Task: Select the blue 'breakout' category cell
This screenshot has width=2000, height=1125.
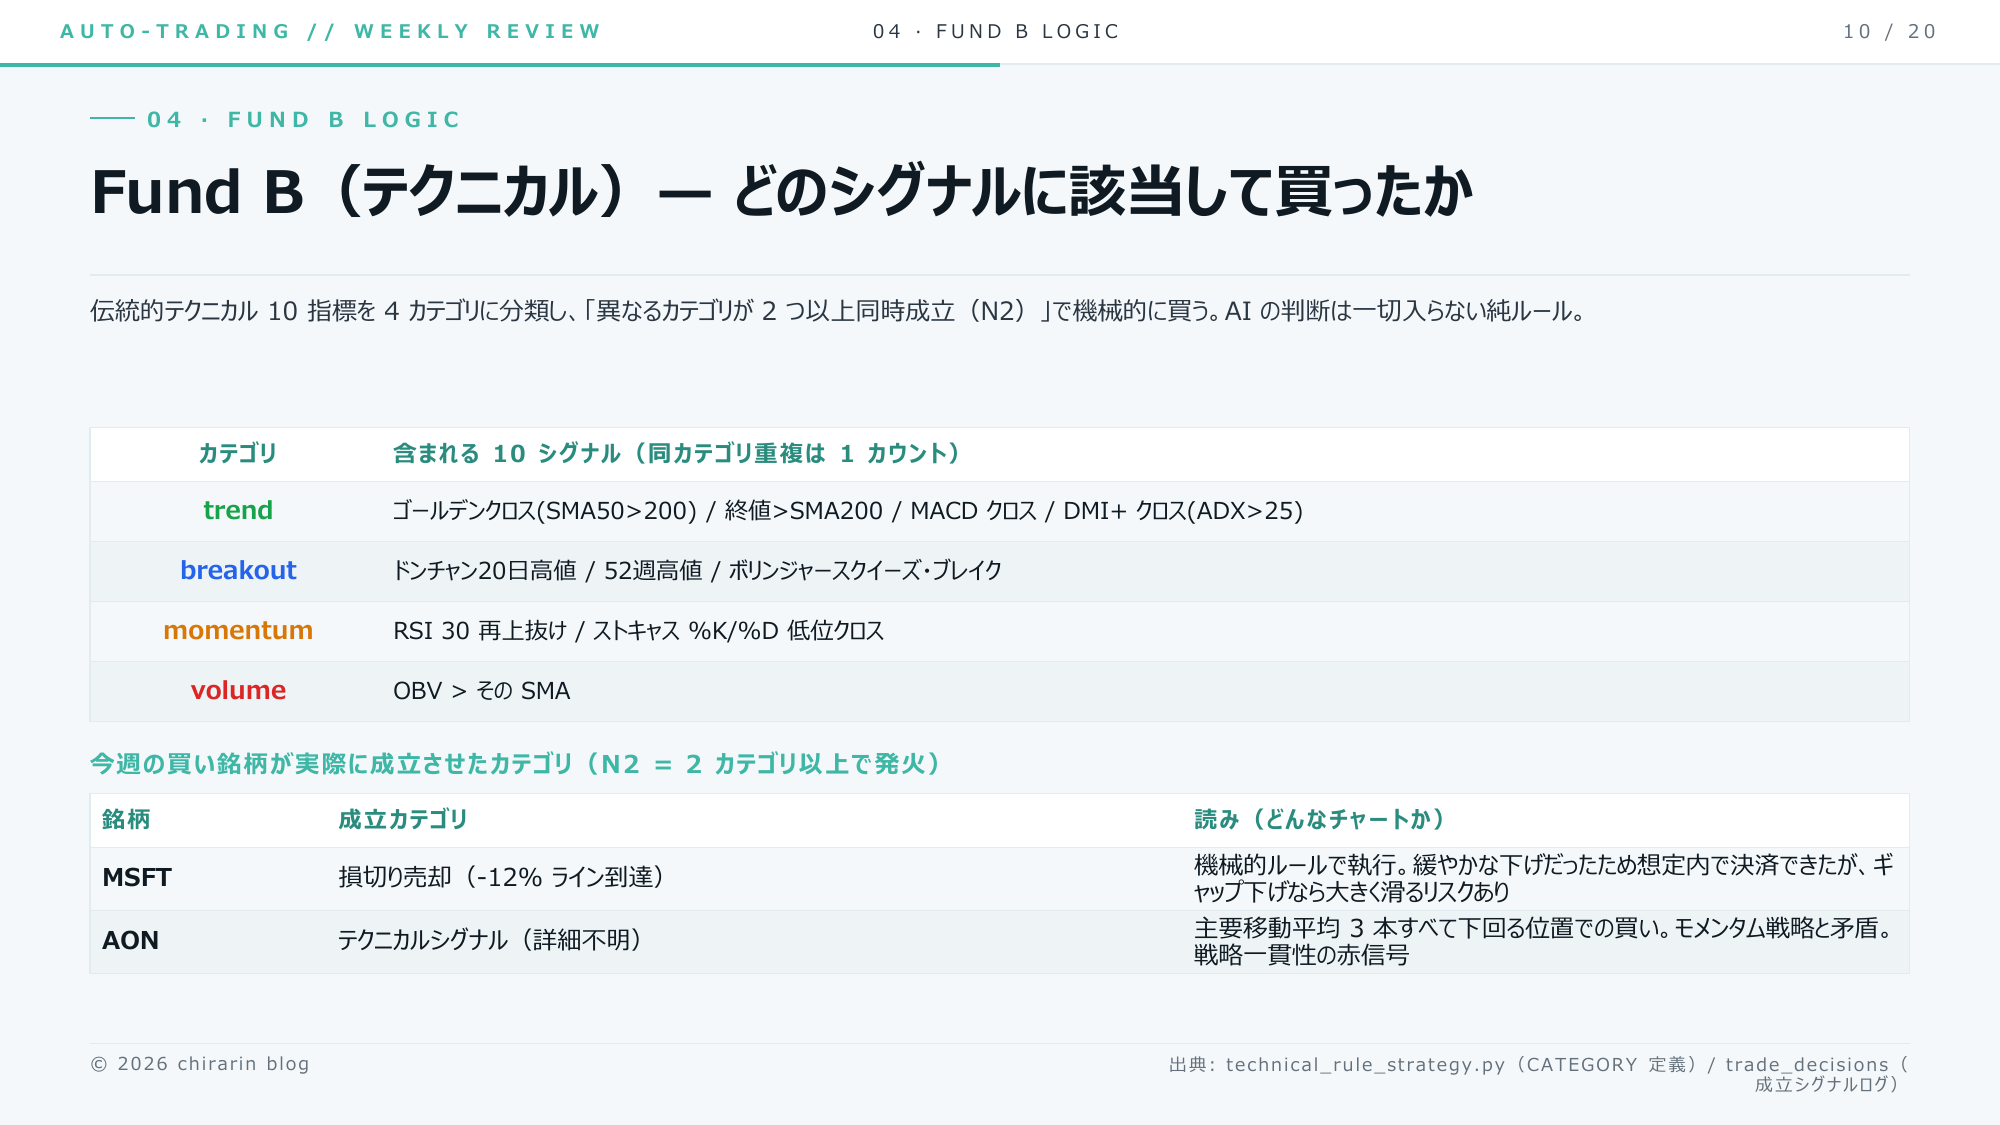Action: 238,570
